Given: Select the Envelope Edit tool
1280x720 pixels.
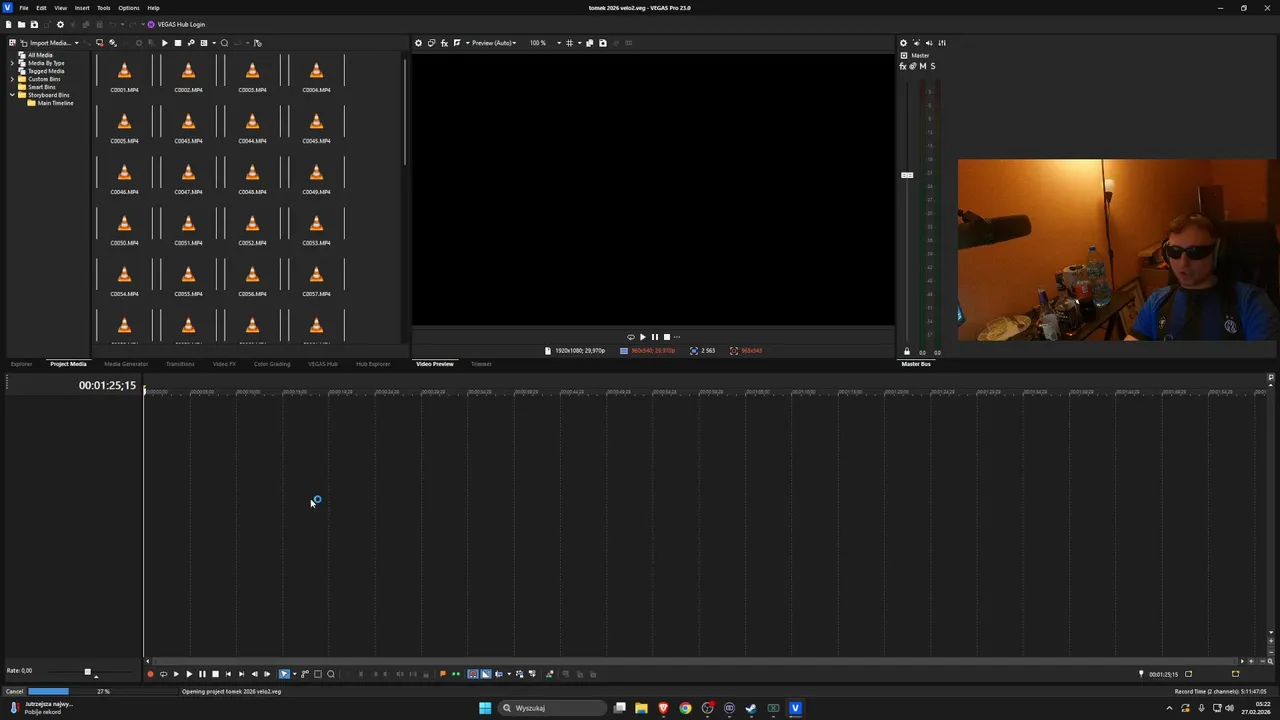Looking at the screenshot, I should pyautogui.click(x=305, y=674).
